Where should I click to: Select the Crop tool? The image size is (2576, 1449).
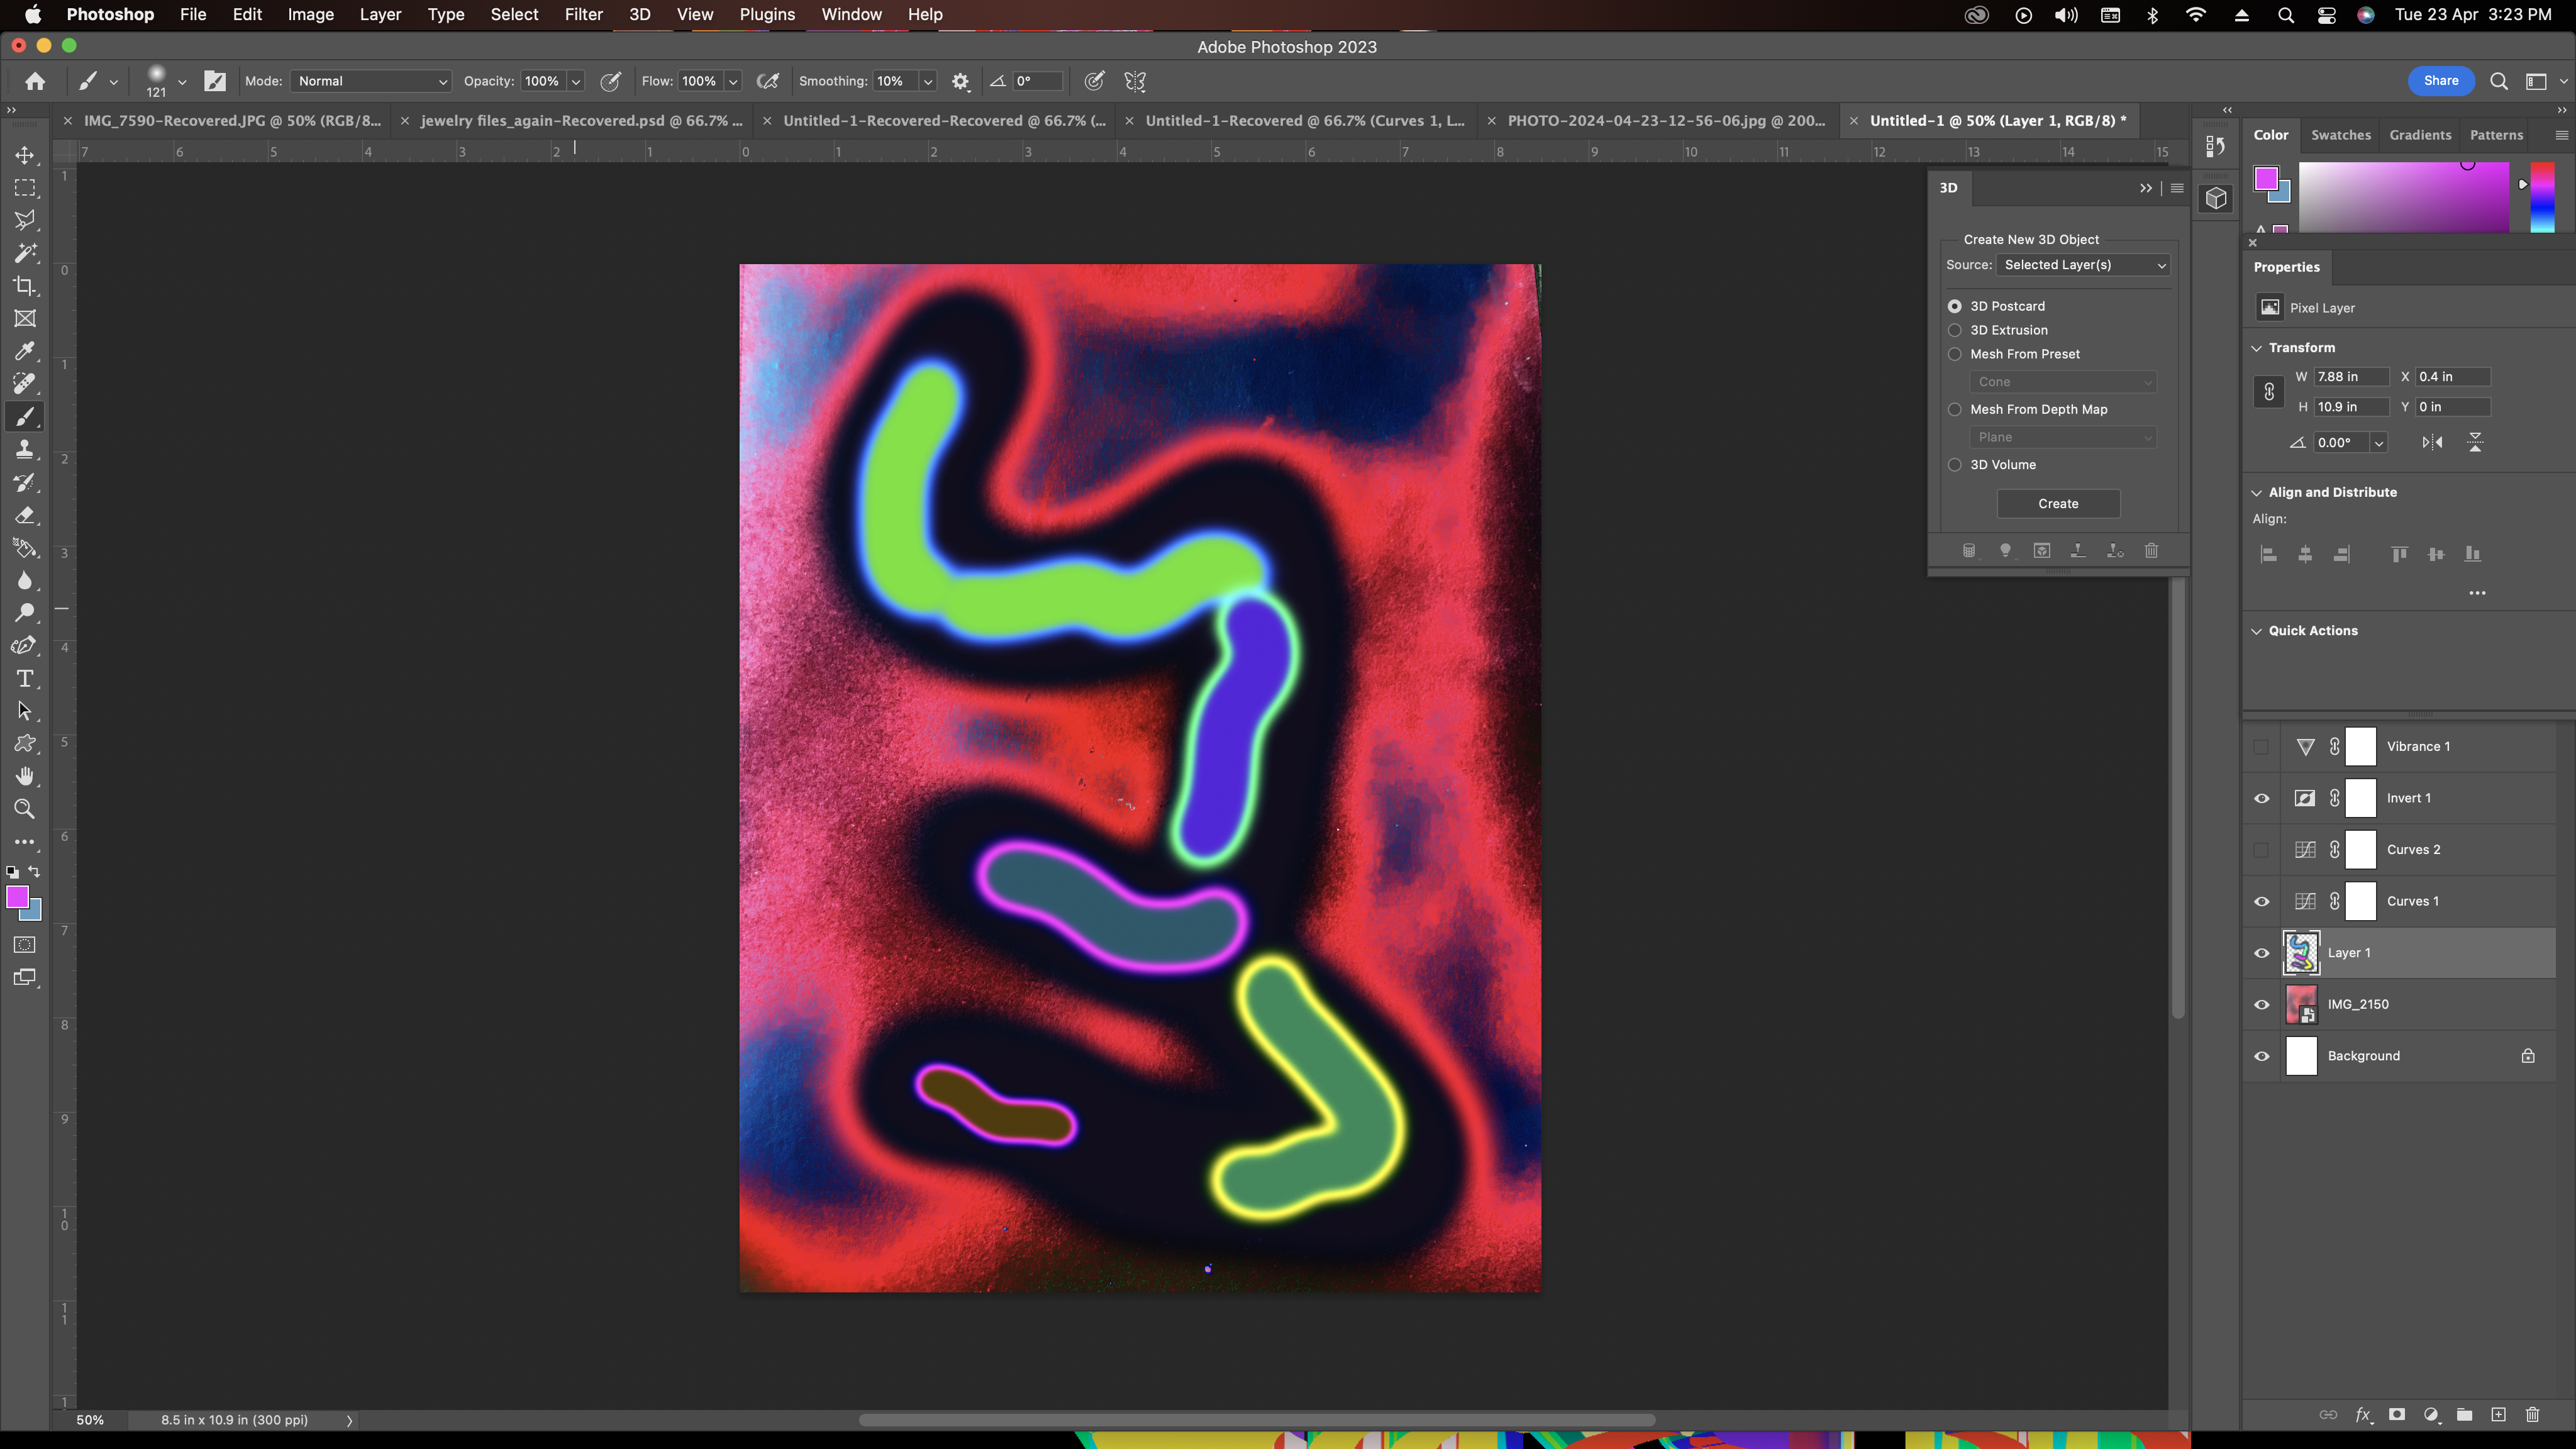[x=25, y=286]
